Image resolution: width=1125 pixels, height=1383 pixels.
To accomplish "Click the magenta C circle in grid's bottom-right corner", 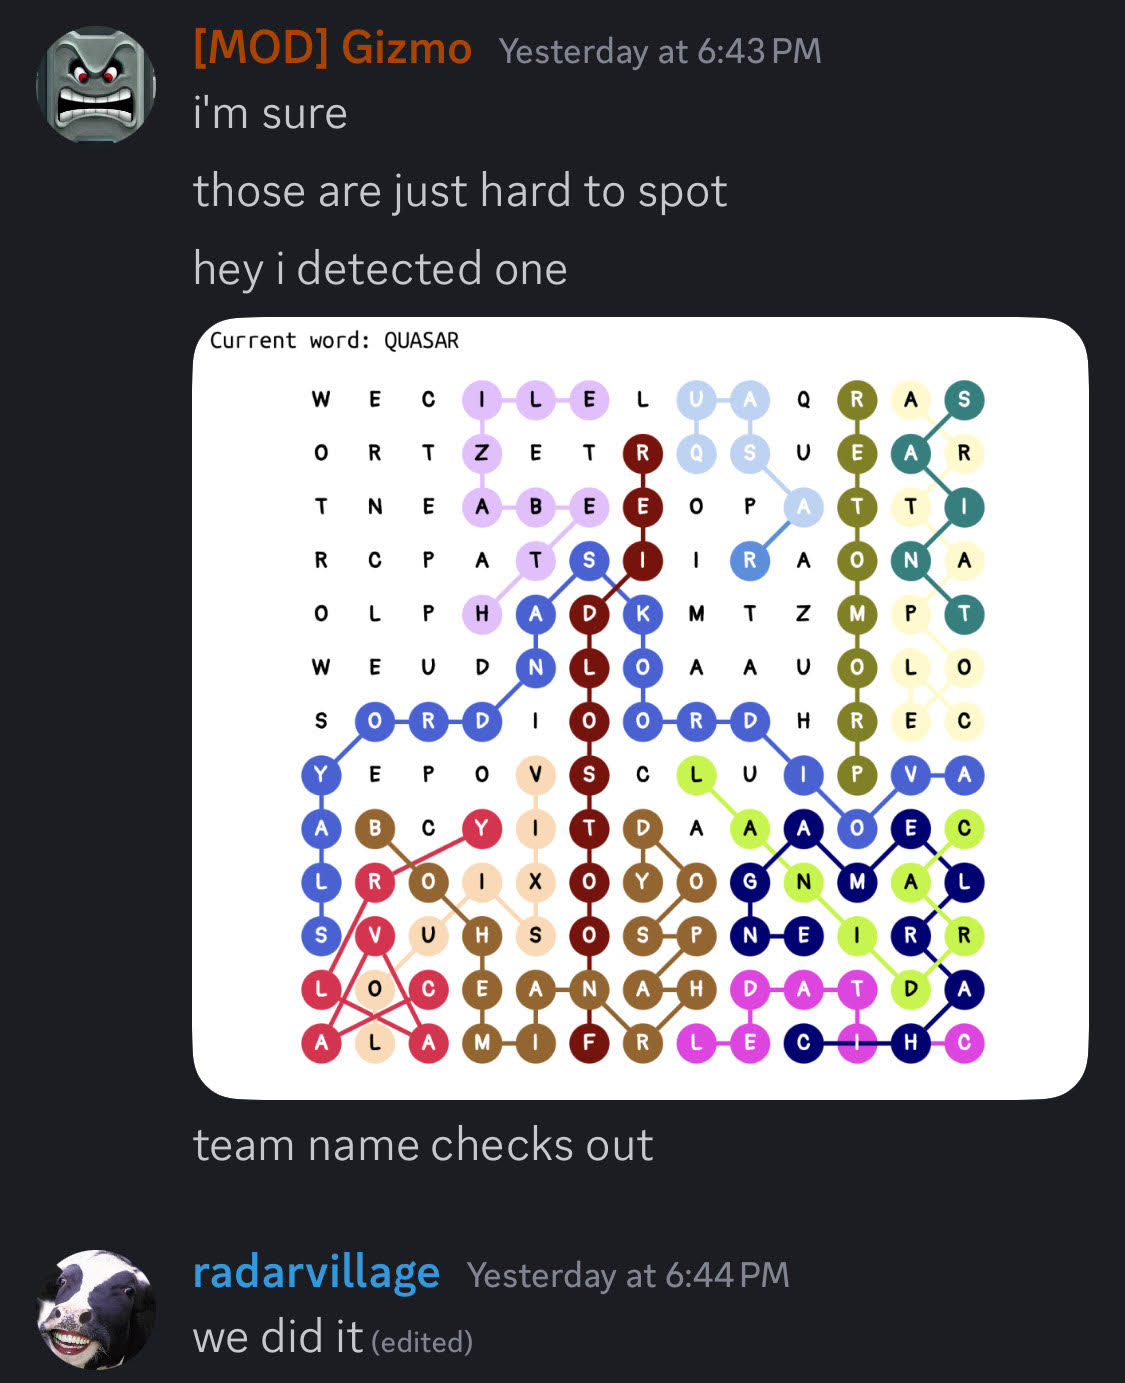I will click(x=964, y=1043).
